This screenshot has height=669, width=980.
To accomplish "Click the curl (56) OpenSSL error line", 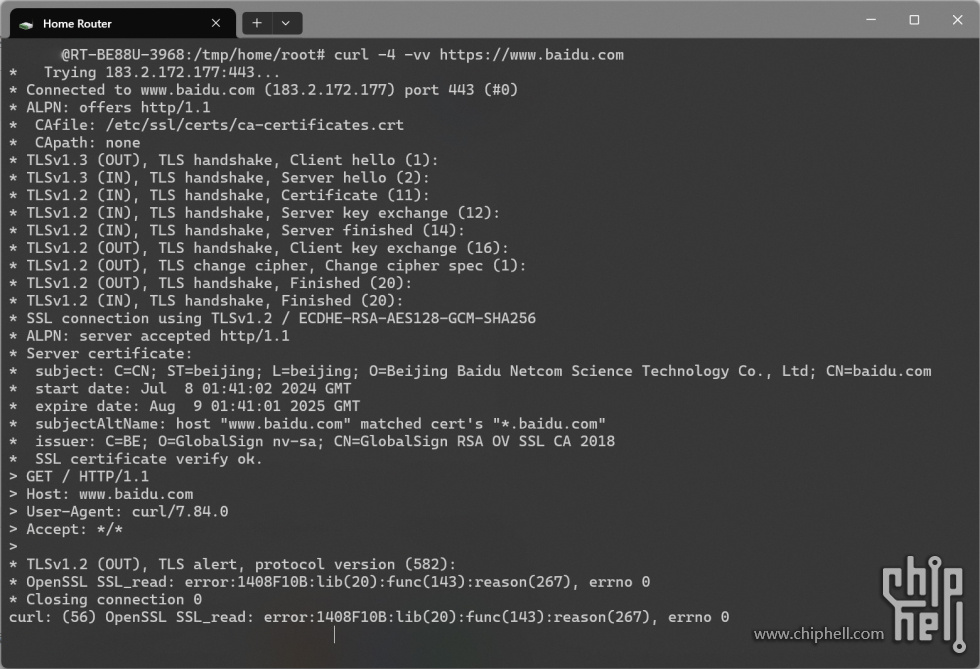I will [x=369, y=617].
